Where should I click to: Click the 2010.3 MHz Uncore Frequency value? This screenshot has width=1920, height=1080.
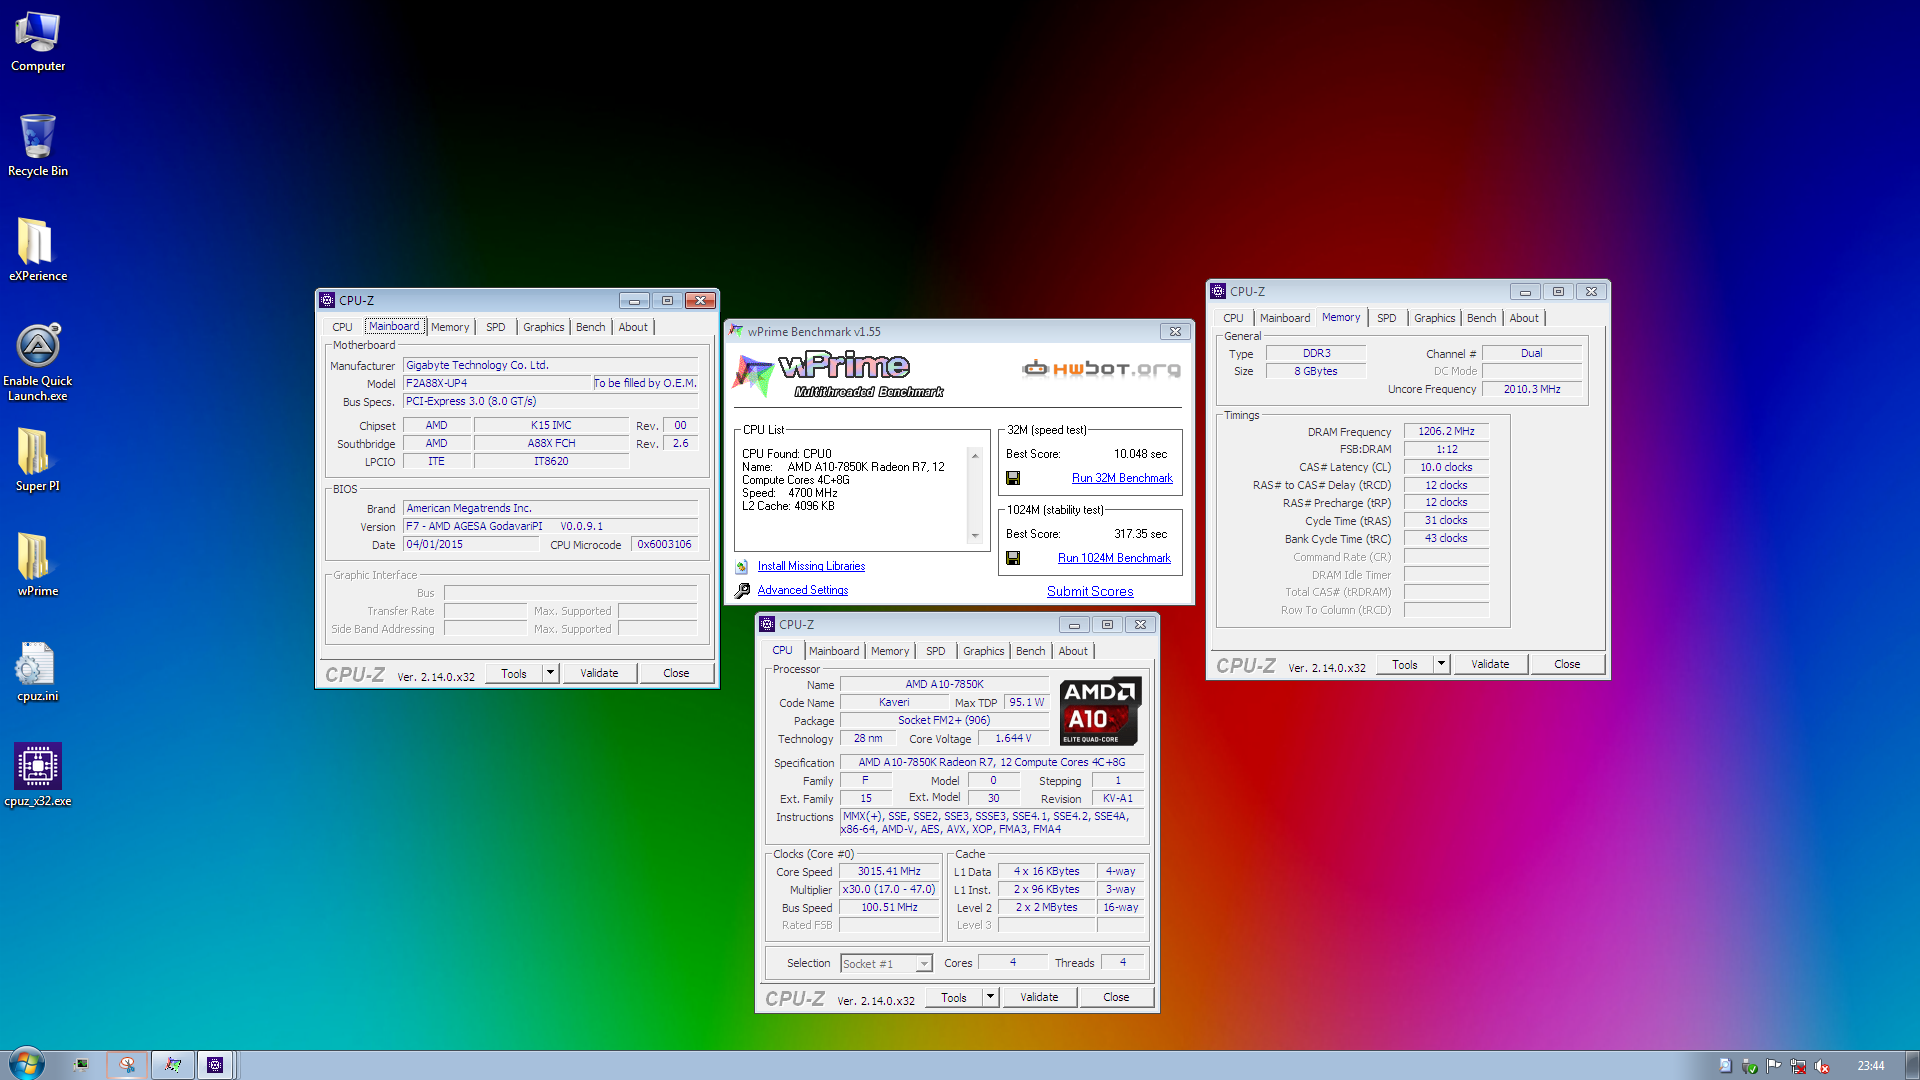(1532, 389)
